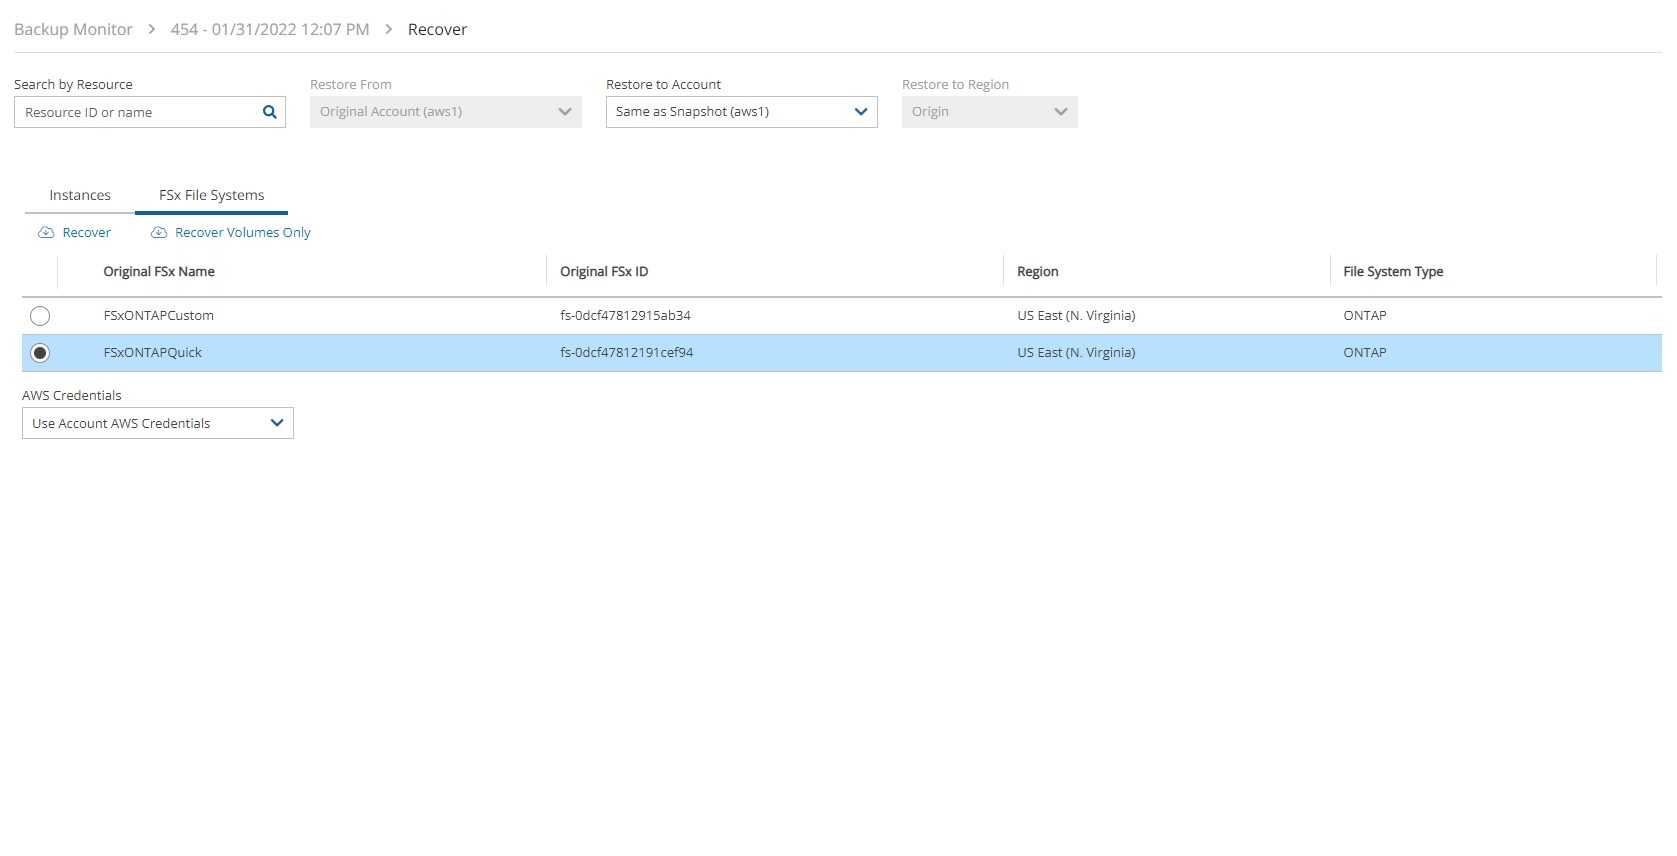
Task: Click the Recover cloud icon
Action: point(46,233)
